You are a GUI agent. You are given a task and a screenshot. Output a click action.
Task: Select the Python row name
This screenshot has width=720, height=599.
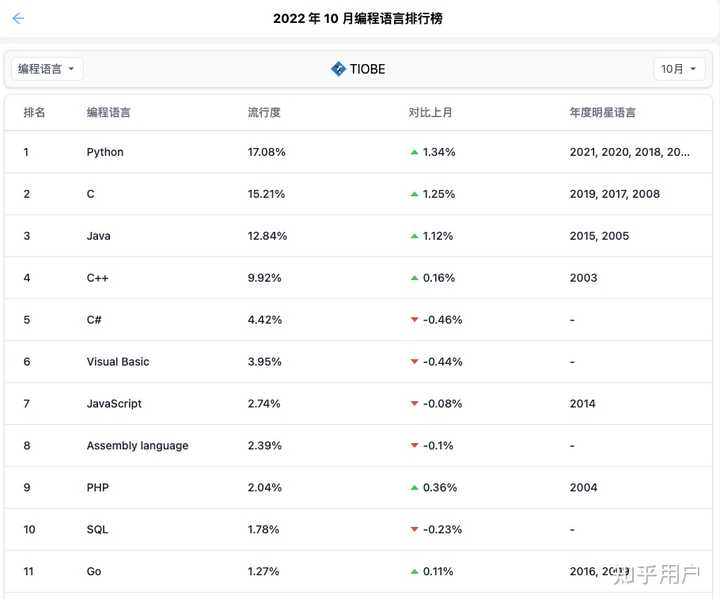coord(105,152)
